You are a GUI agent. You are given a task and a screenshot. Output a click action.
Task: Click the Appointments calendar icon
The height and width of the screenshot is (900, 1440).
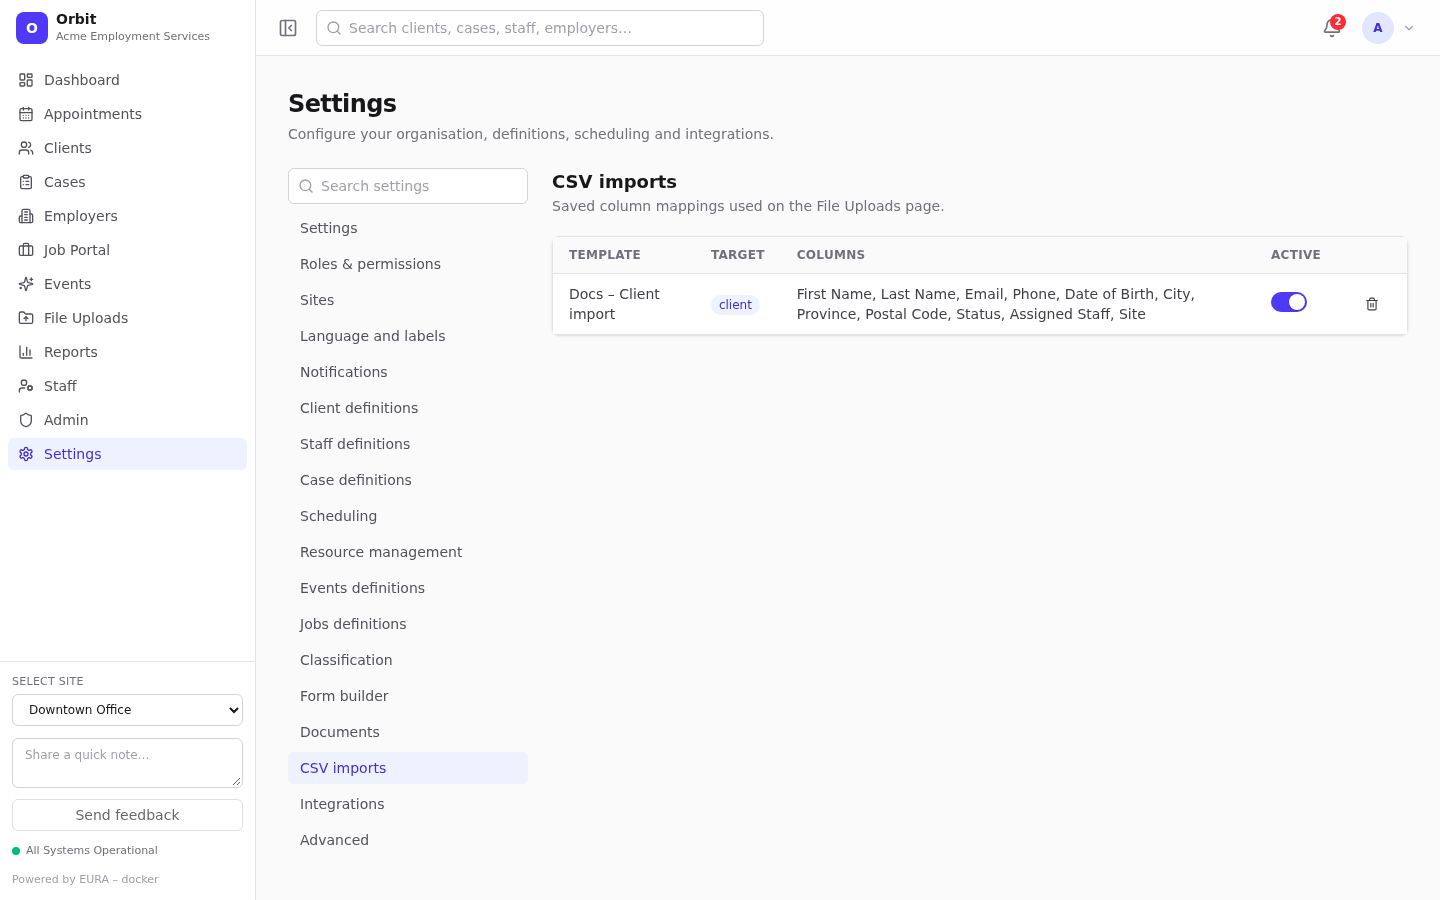26,114
